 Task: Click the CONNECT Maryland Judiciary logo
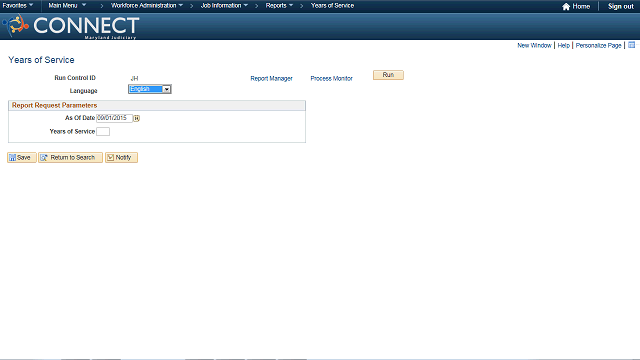[71, 27]
